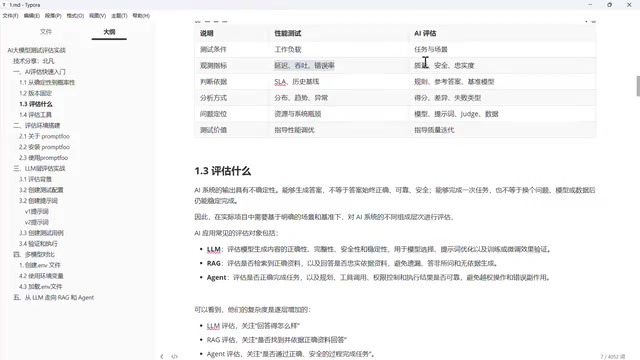This screenshot has width=640, height=360.
Task: Click the Typora app icon in title bar
Action: click(x=4, y=5)
